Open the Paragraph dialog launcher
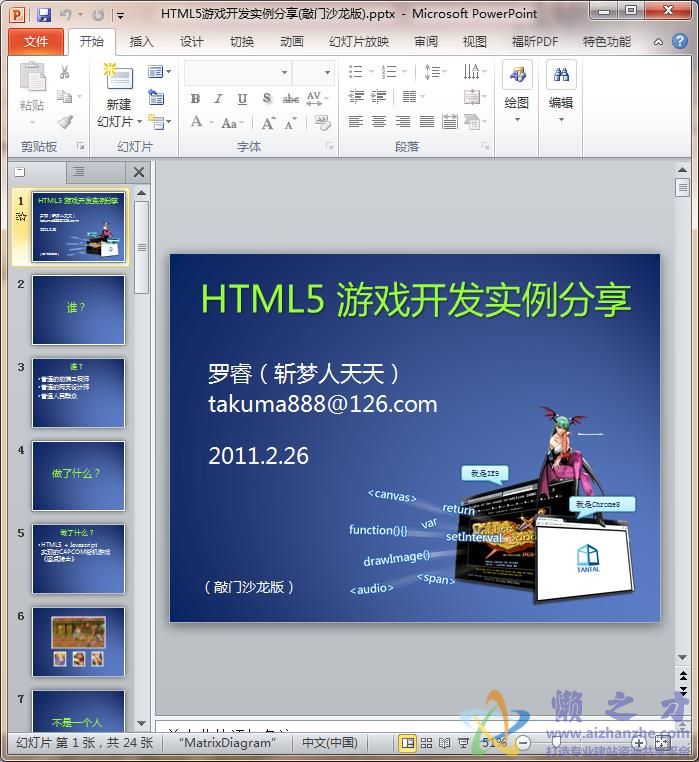This screenshot has height=762, width=699. click(485, 146)
